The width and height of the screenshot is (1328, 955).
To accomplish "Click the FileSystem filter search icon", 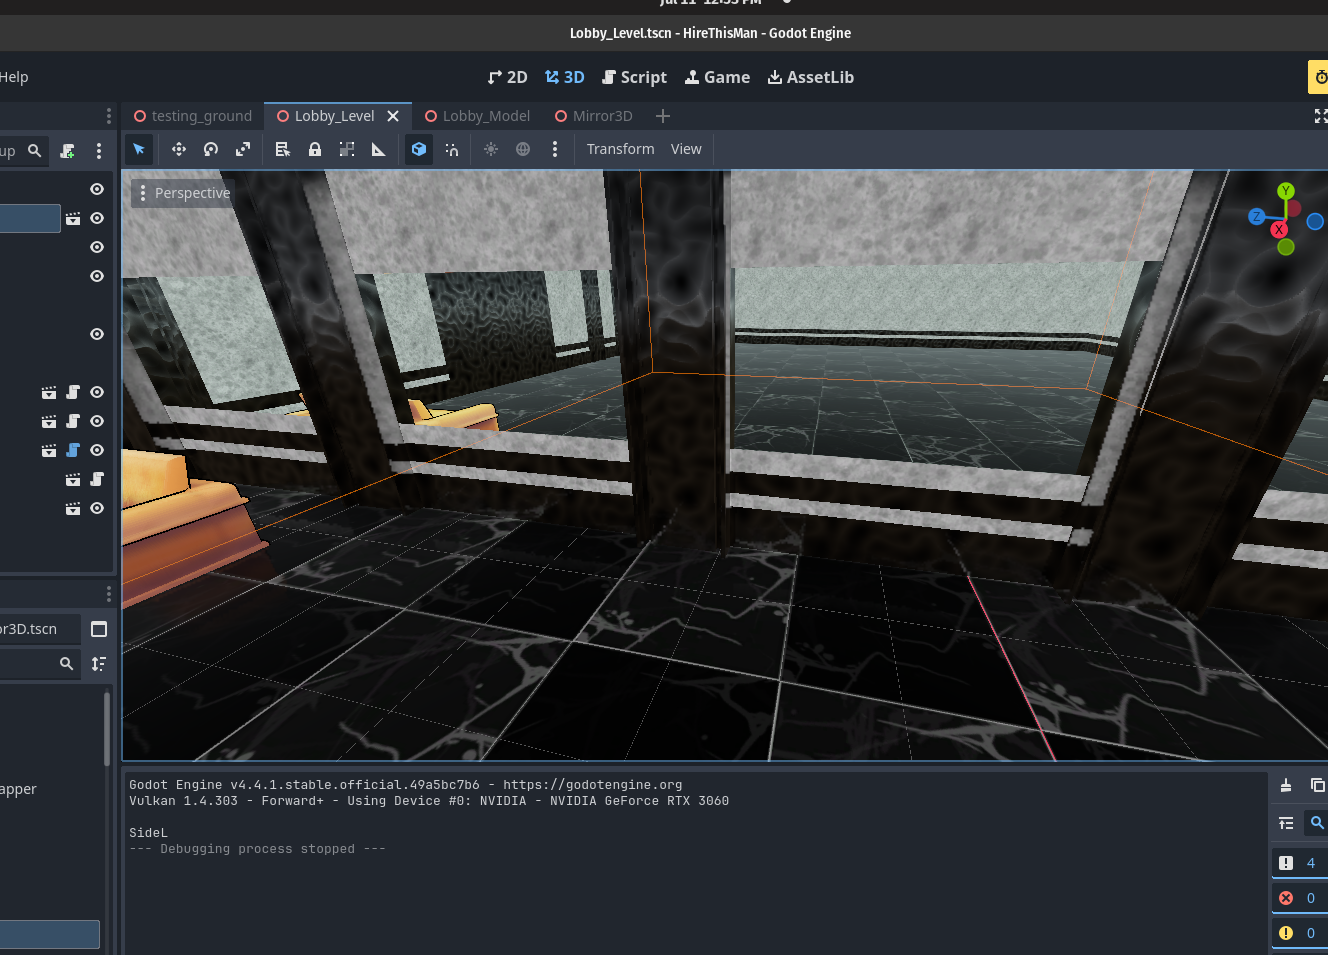I will pos(66,663).
